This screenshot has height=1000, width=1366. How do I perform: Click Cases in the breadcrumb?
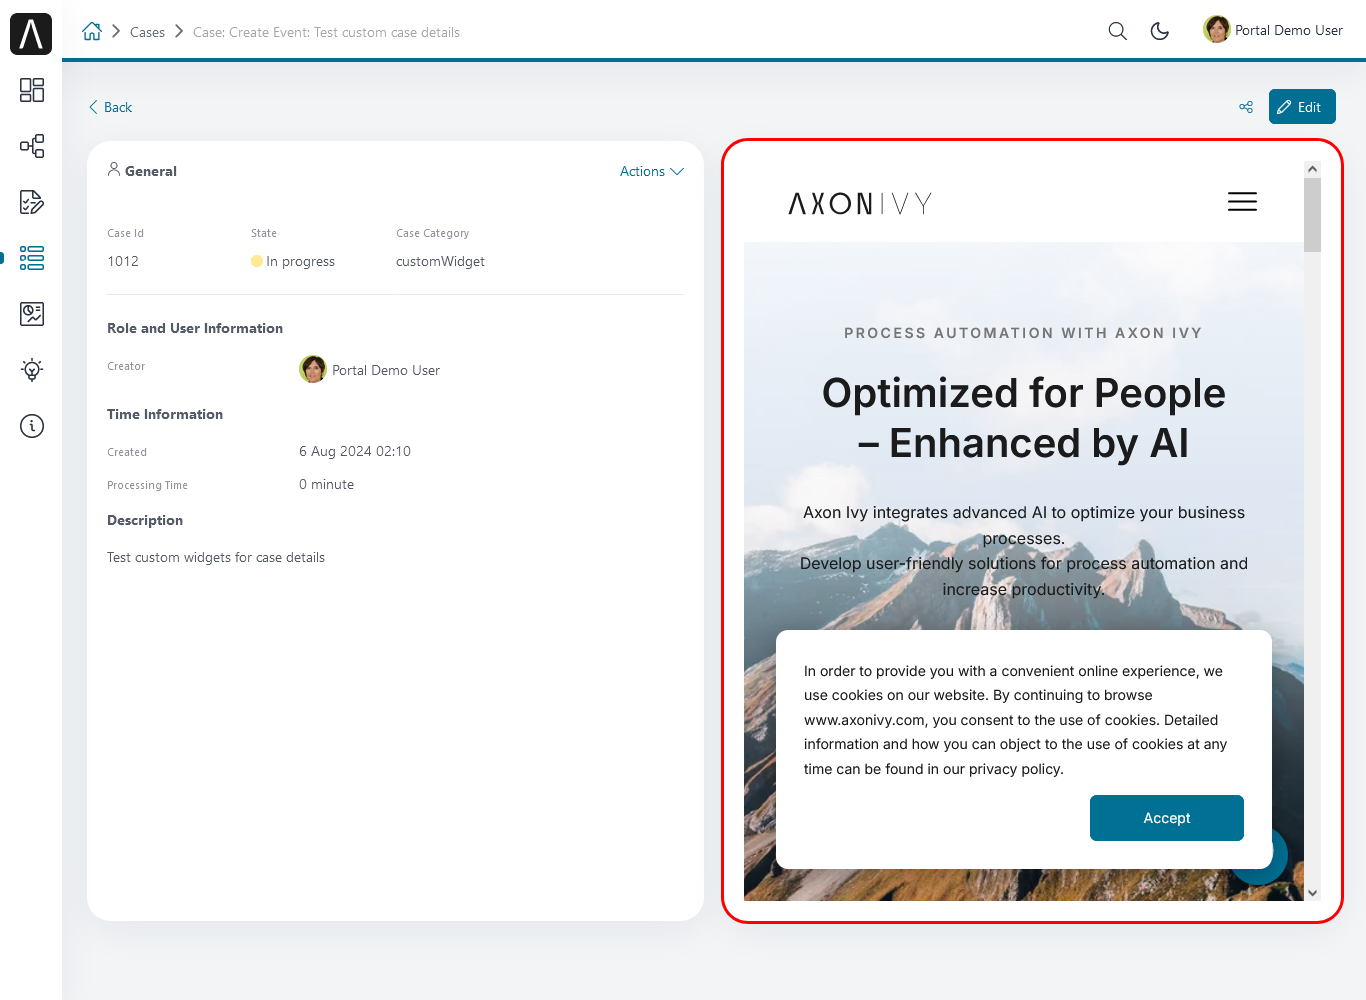[147, 32]
